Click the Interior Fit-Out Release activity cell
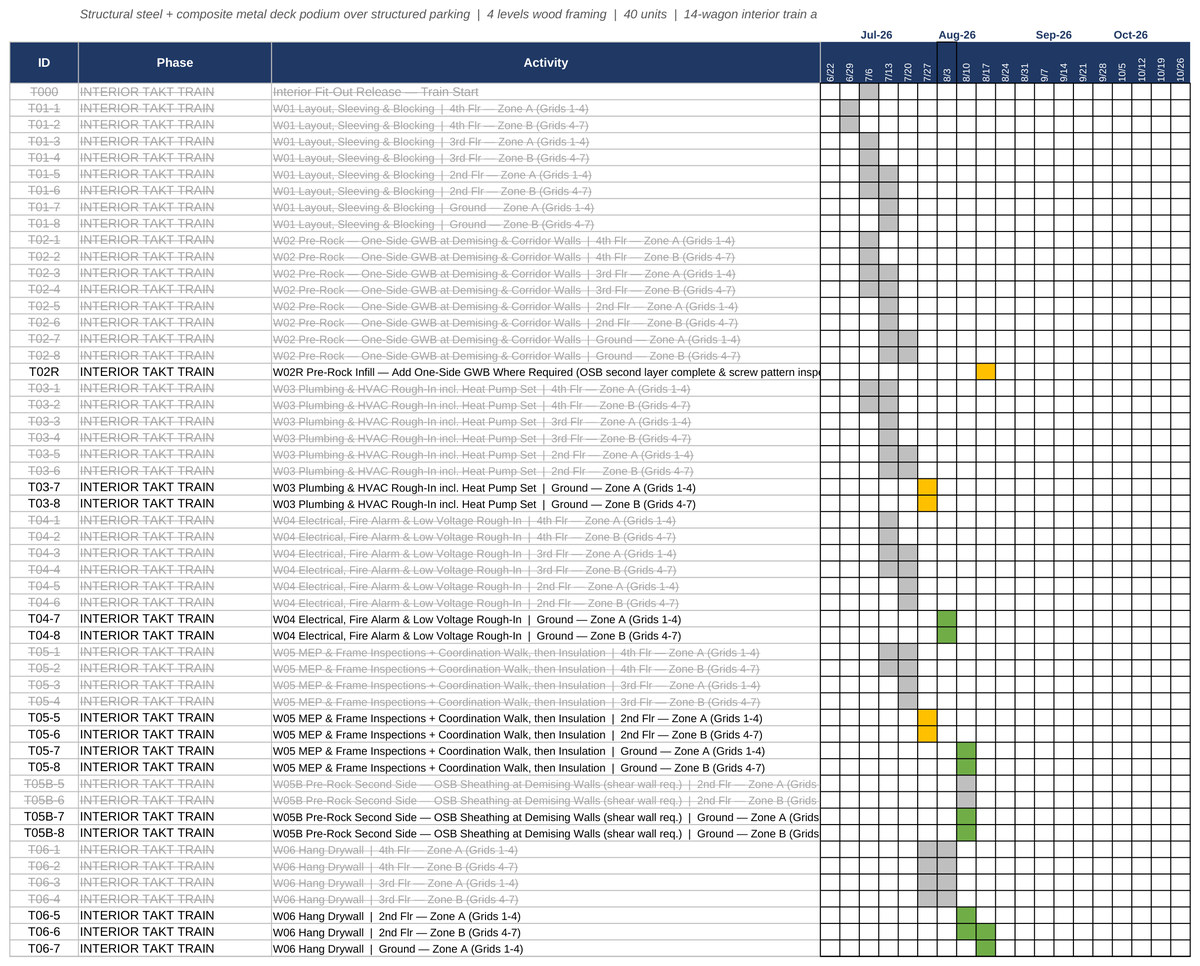The image size is (1200, 966). tap(546, 91)
